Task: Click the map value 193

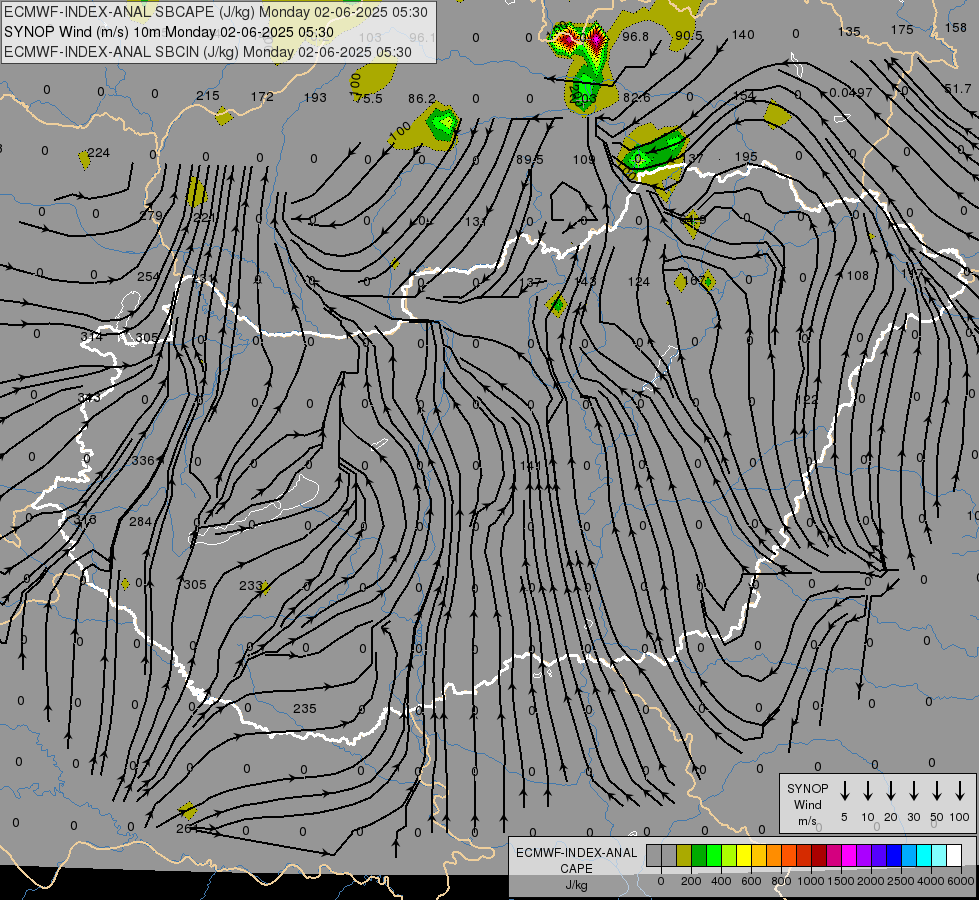Action: coord(315,97)
